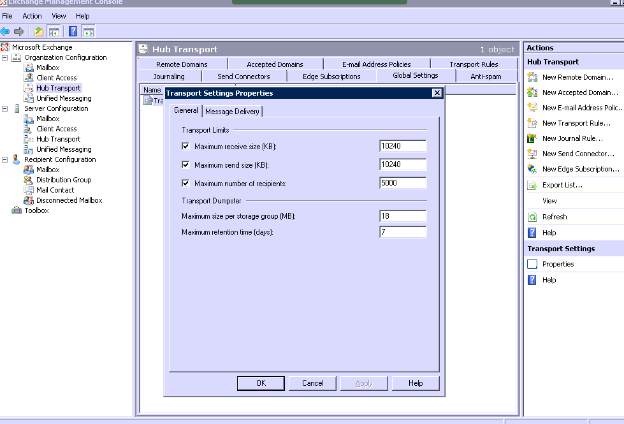Click Cancel button in dialog

(312, 383)
